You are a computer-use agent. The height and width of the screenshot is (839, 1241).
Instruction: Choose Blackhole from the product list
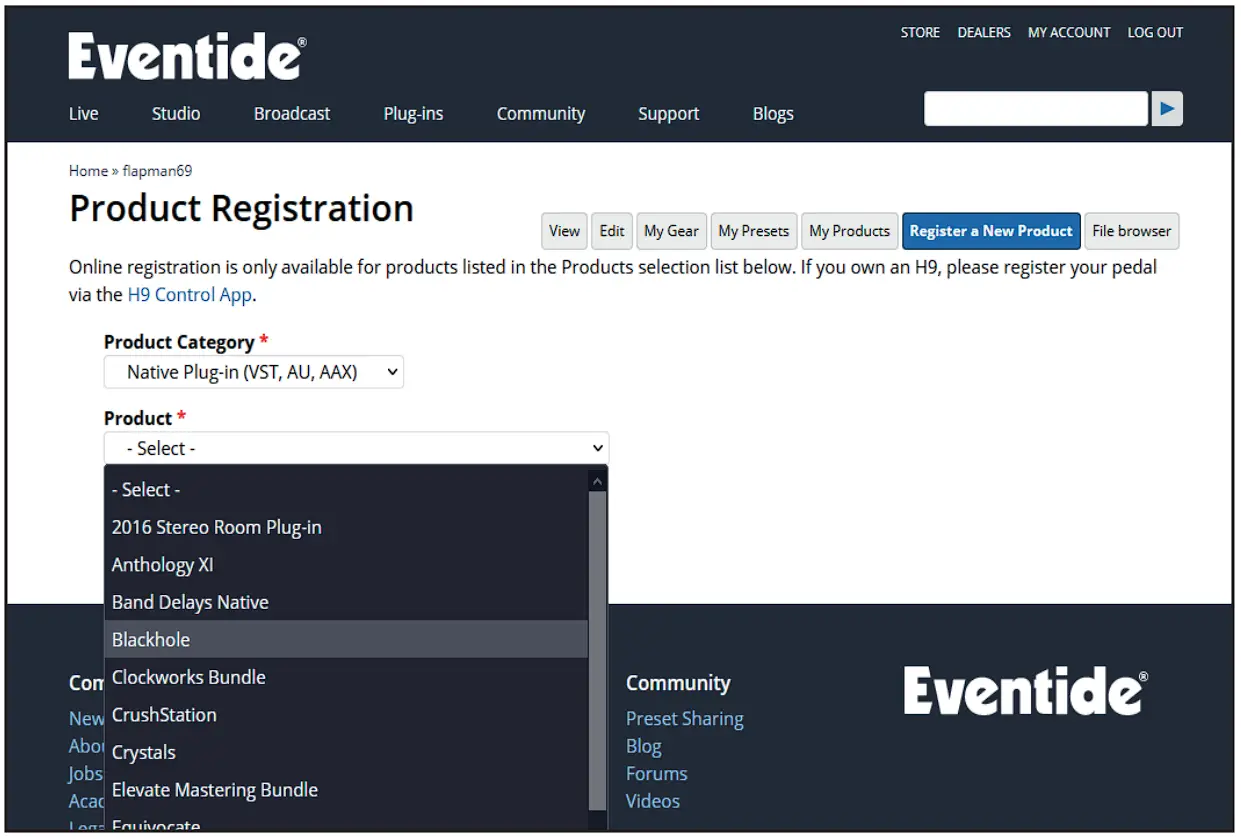(151, 640)
